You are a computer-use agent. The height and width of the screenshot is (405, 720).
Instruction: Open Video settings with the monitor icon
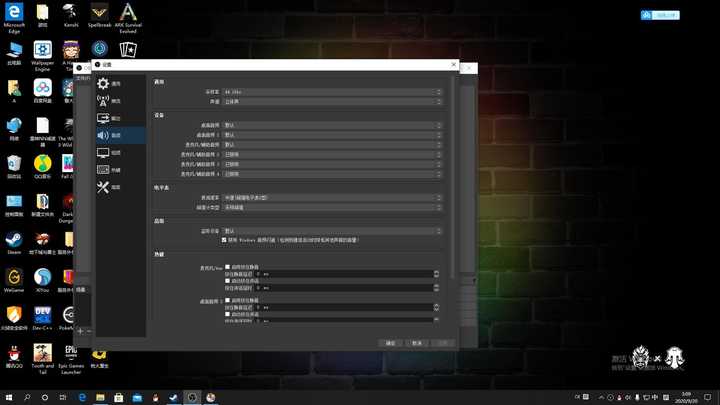[103, 152]
